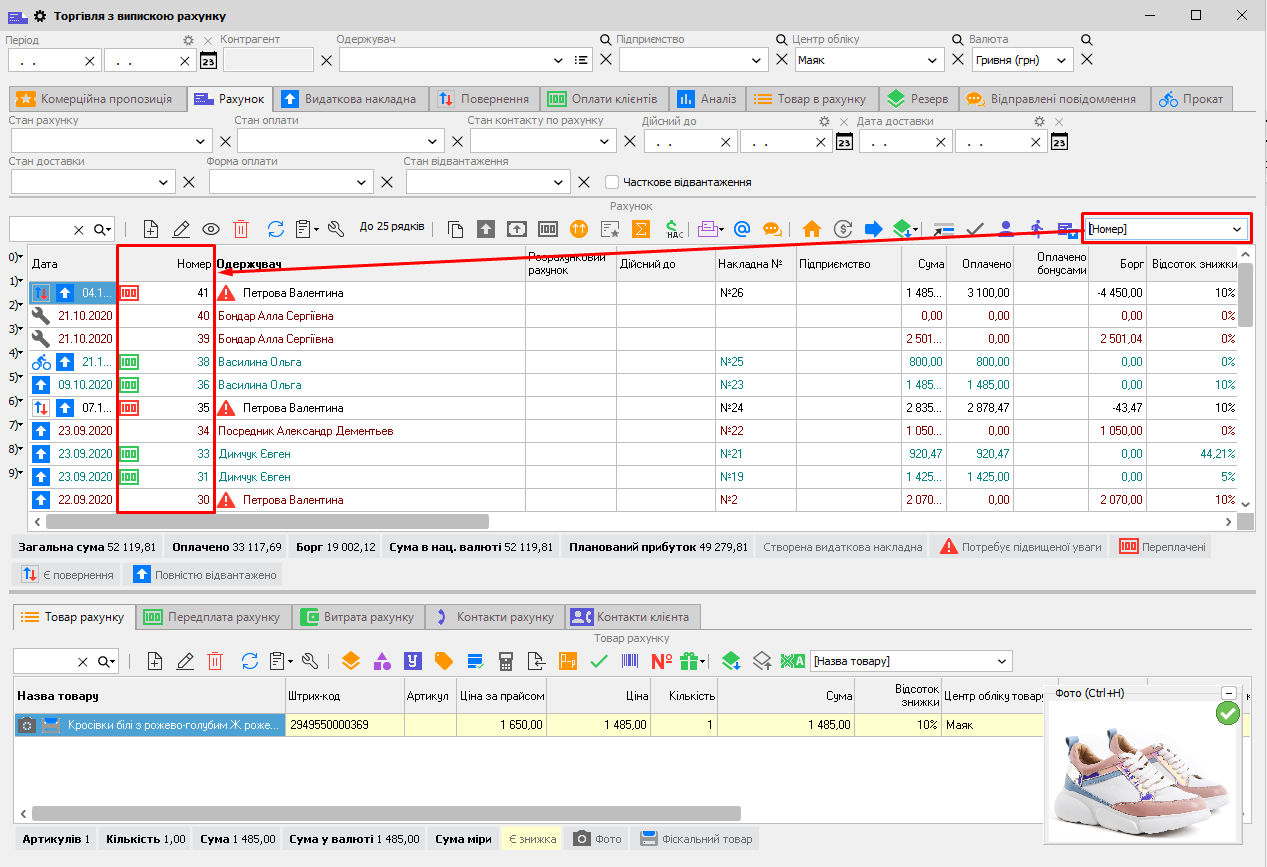The image size is (1267, 867).
Task: Switch to the Оплати клієнтів tab
Action: 603,99
